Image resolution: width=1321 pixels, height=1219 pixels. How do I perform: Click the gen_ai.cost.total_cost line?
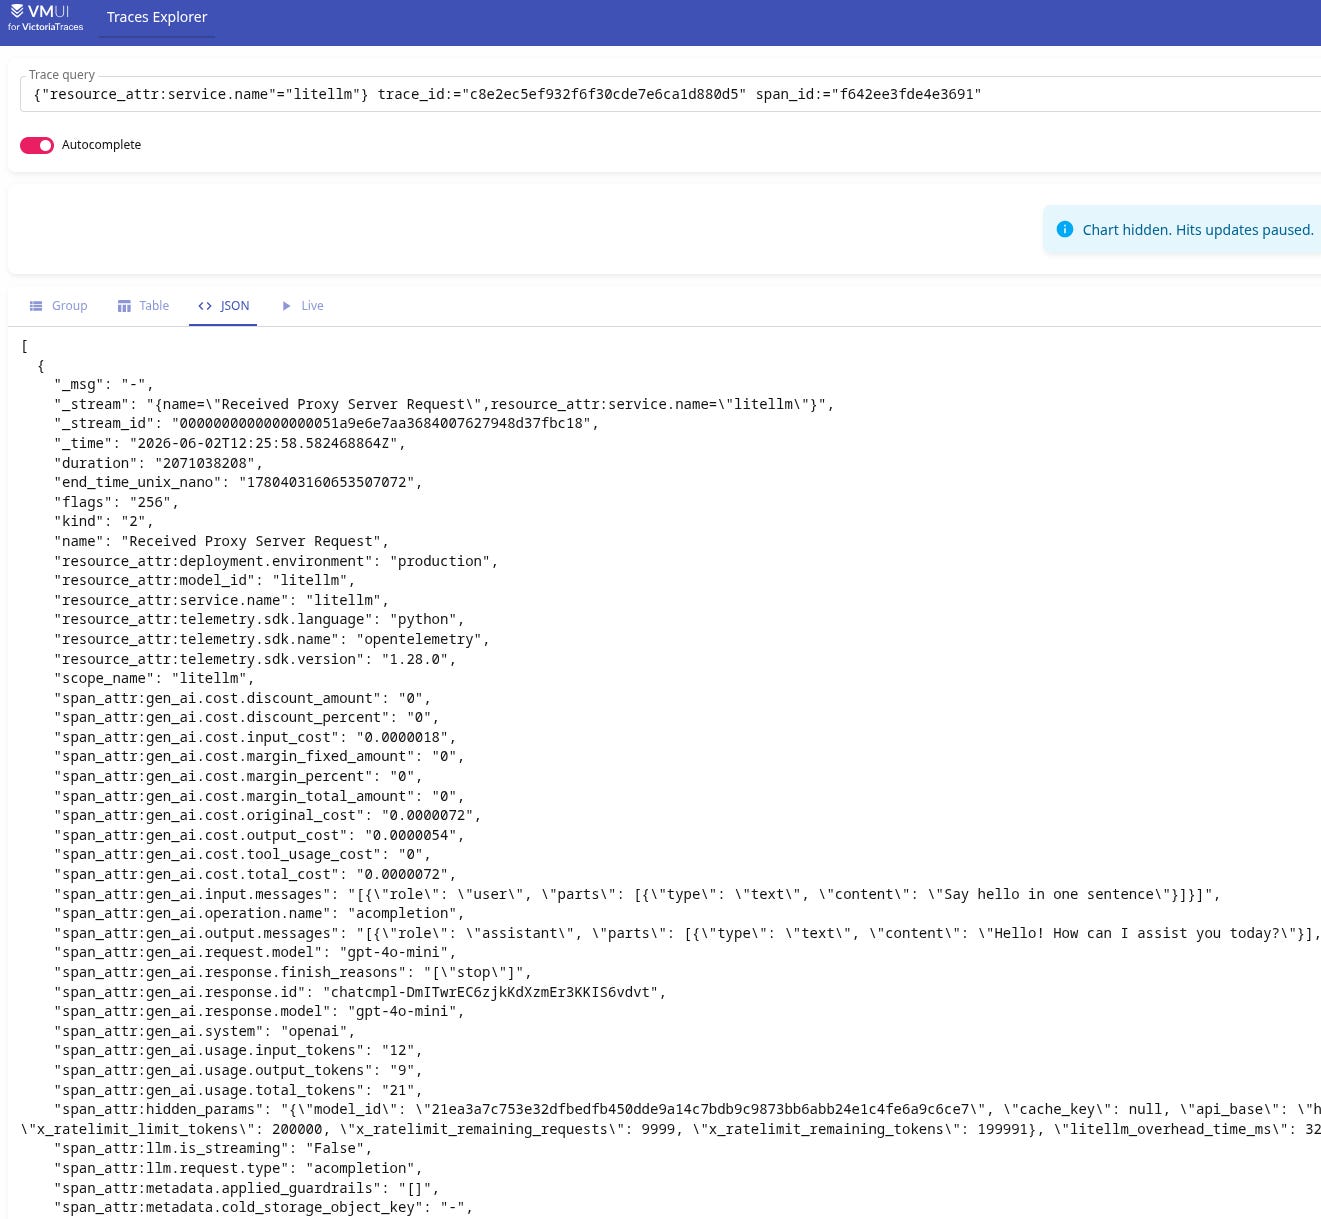pyautogui.click(x=255, y=874)
